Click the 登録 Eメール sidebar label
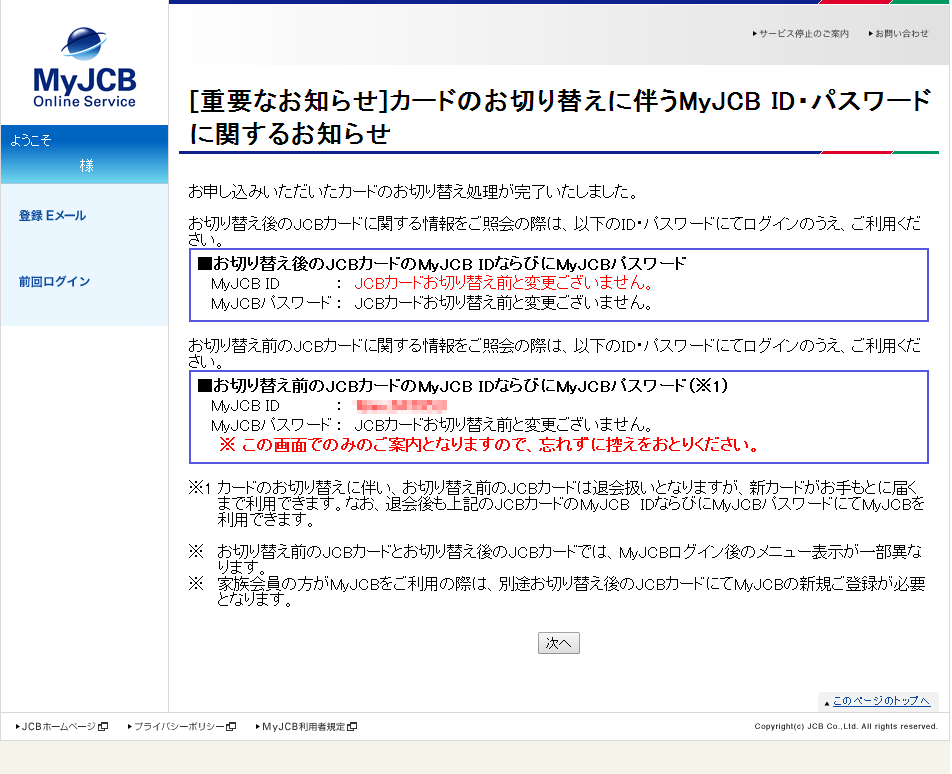 click(x=52, y=216)
